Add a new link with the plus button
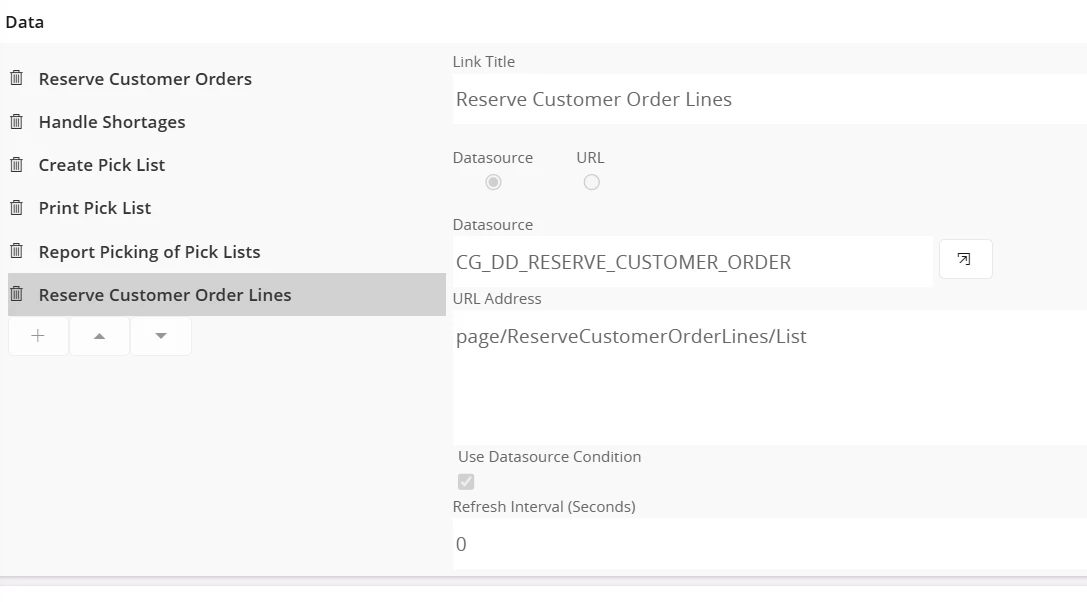The width and height of the screenshot is (1087, 602). click(38, 336)
